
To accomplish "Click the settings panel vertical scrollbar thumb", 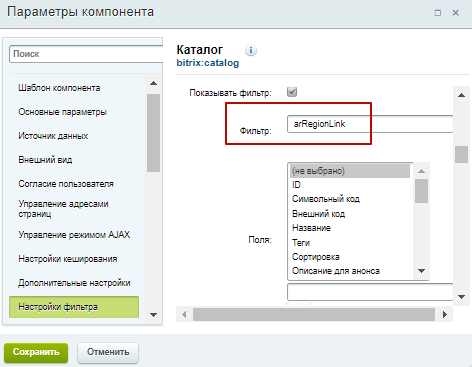I will click(x=461, y=154).
